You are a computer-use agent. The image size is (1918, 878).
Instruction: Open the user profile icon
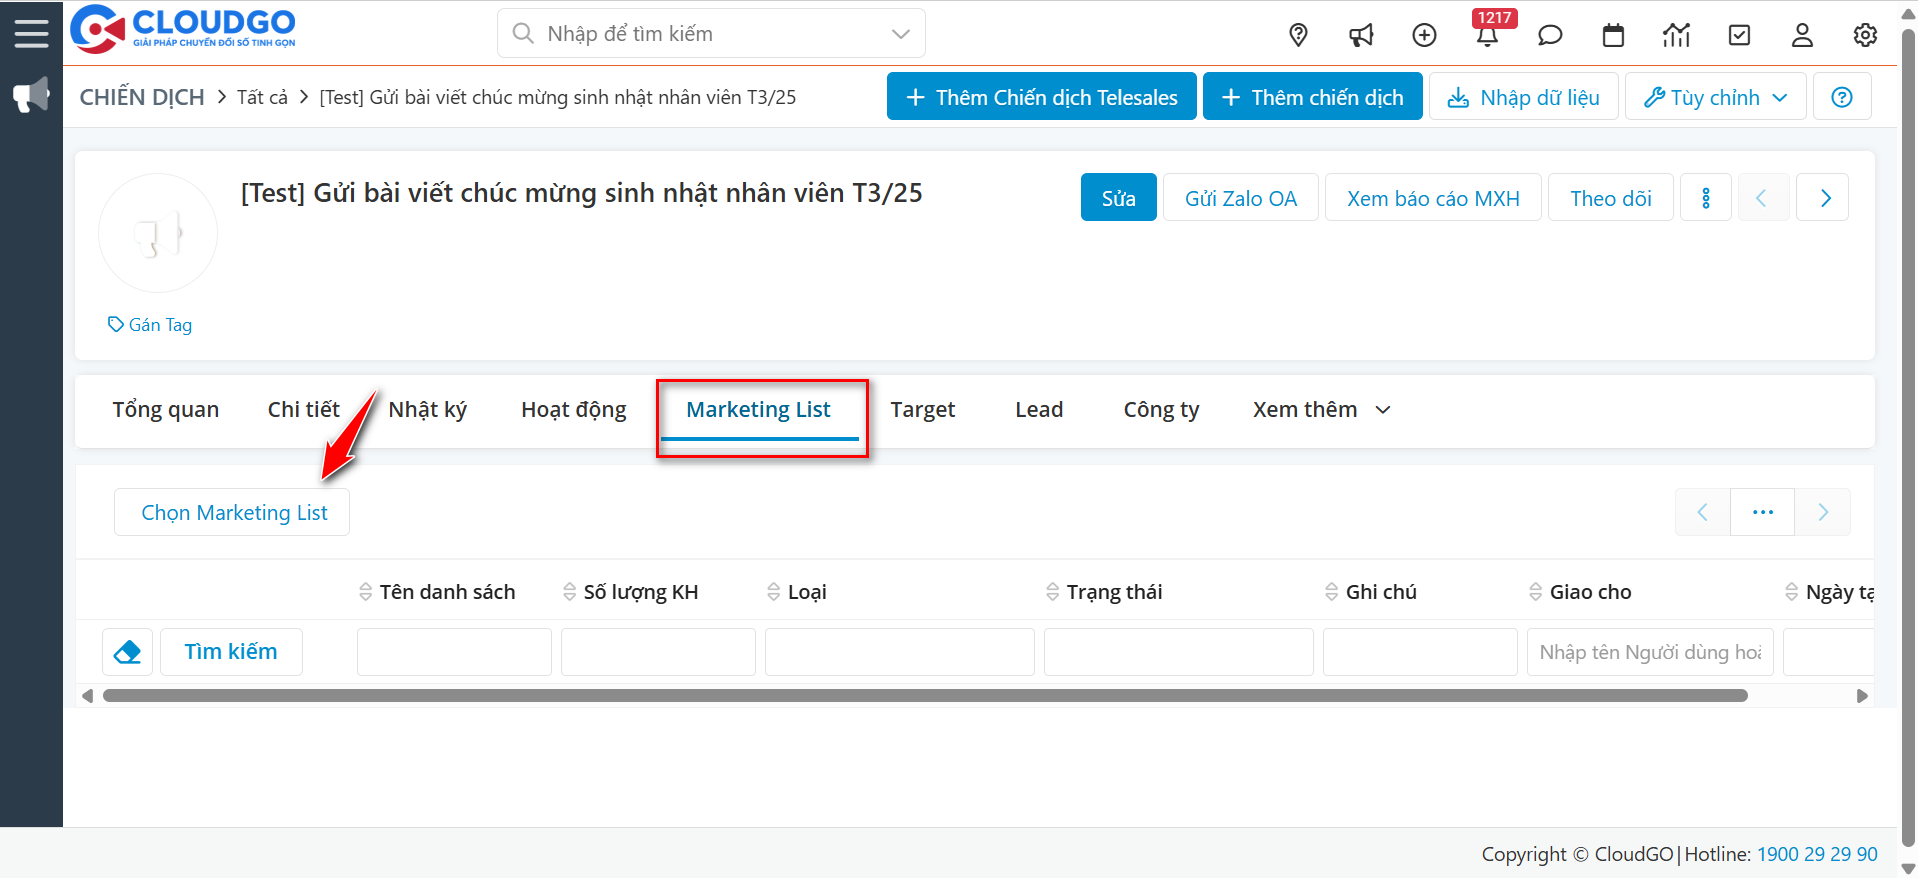coord(1802,35)
